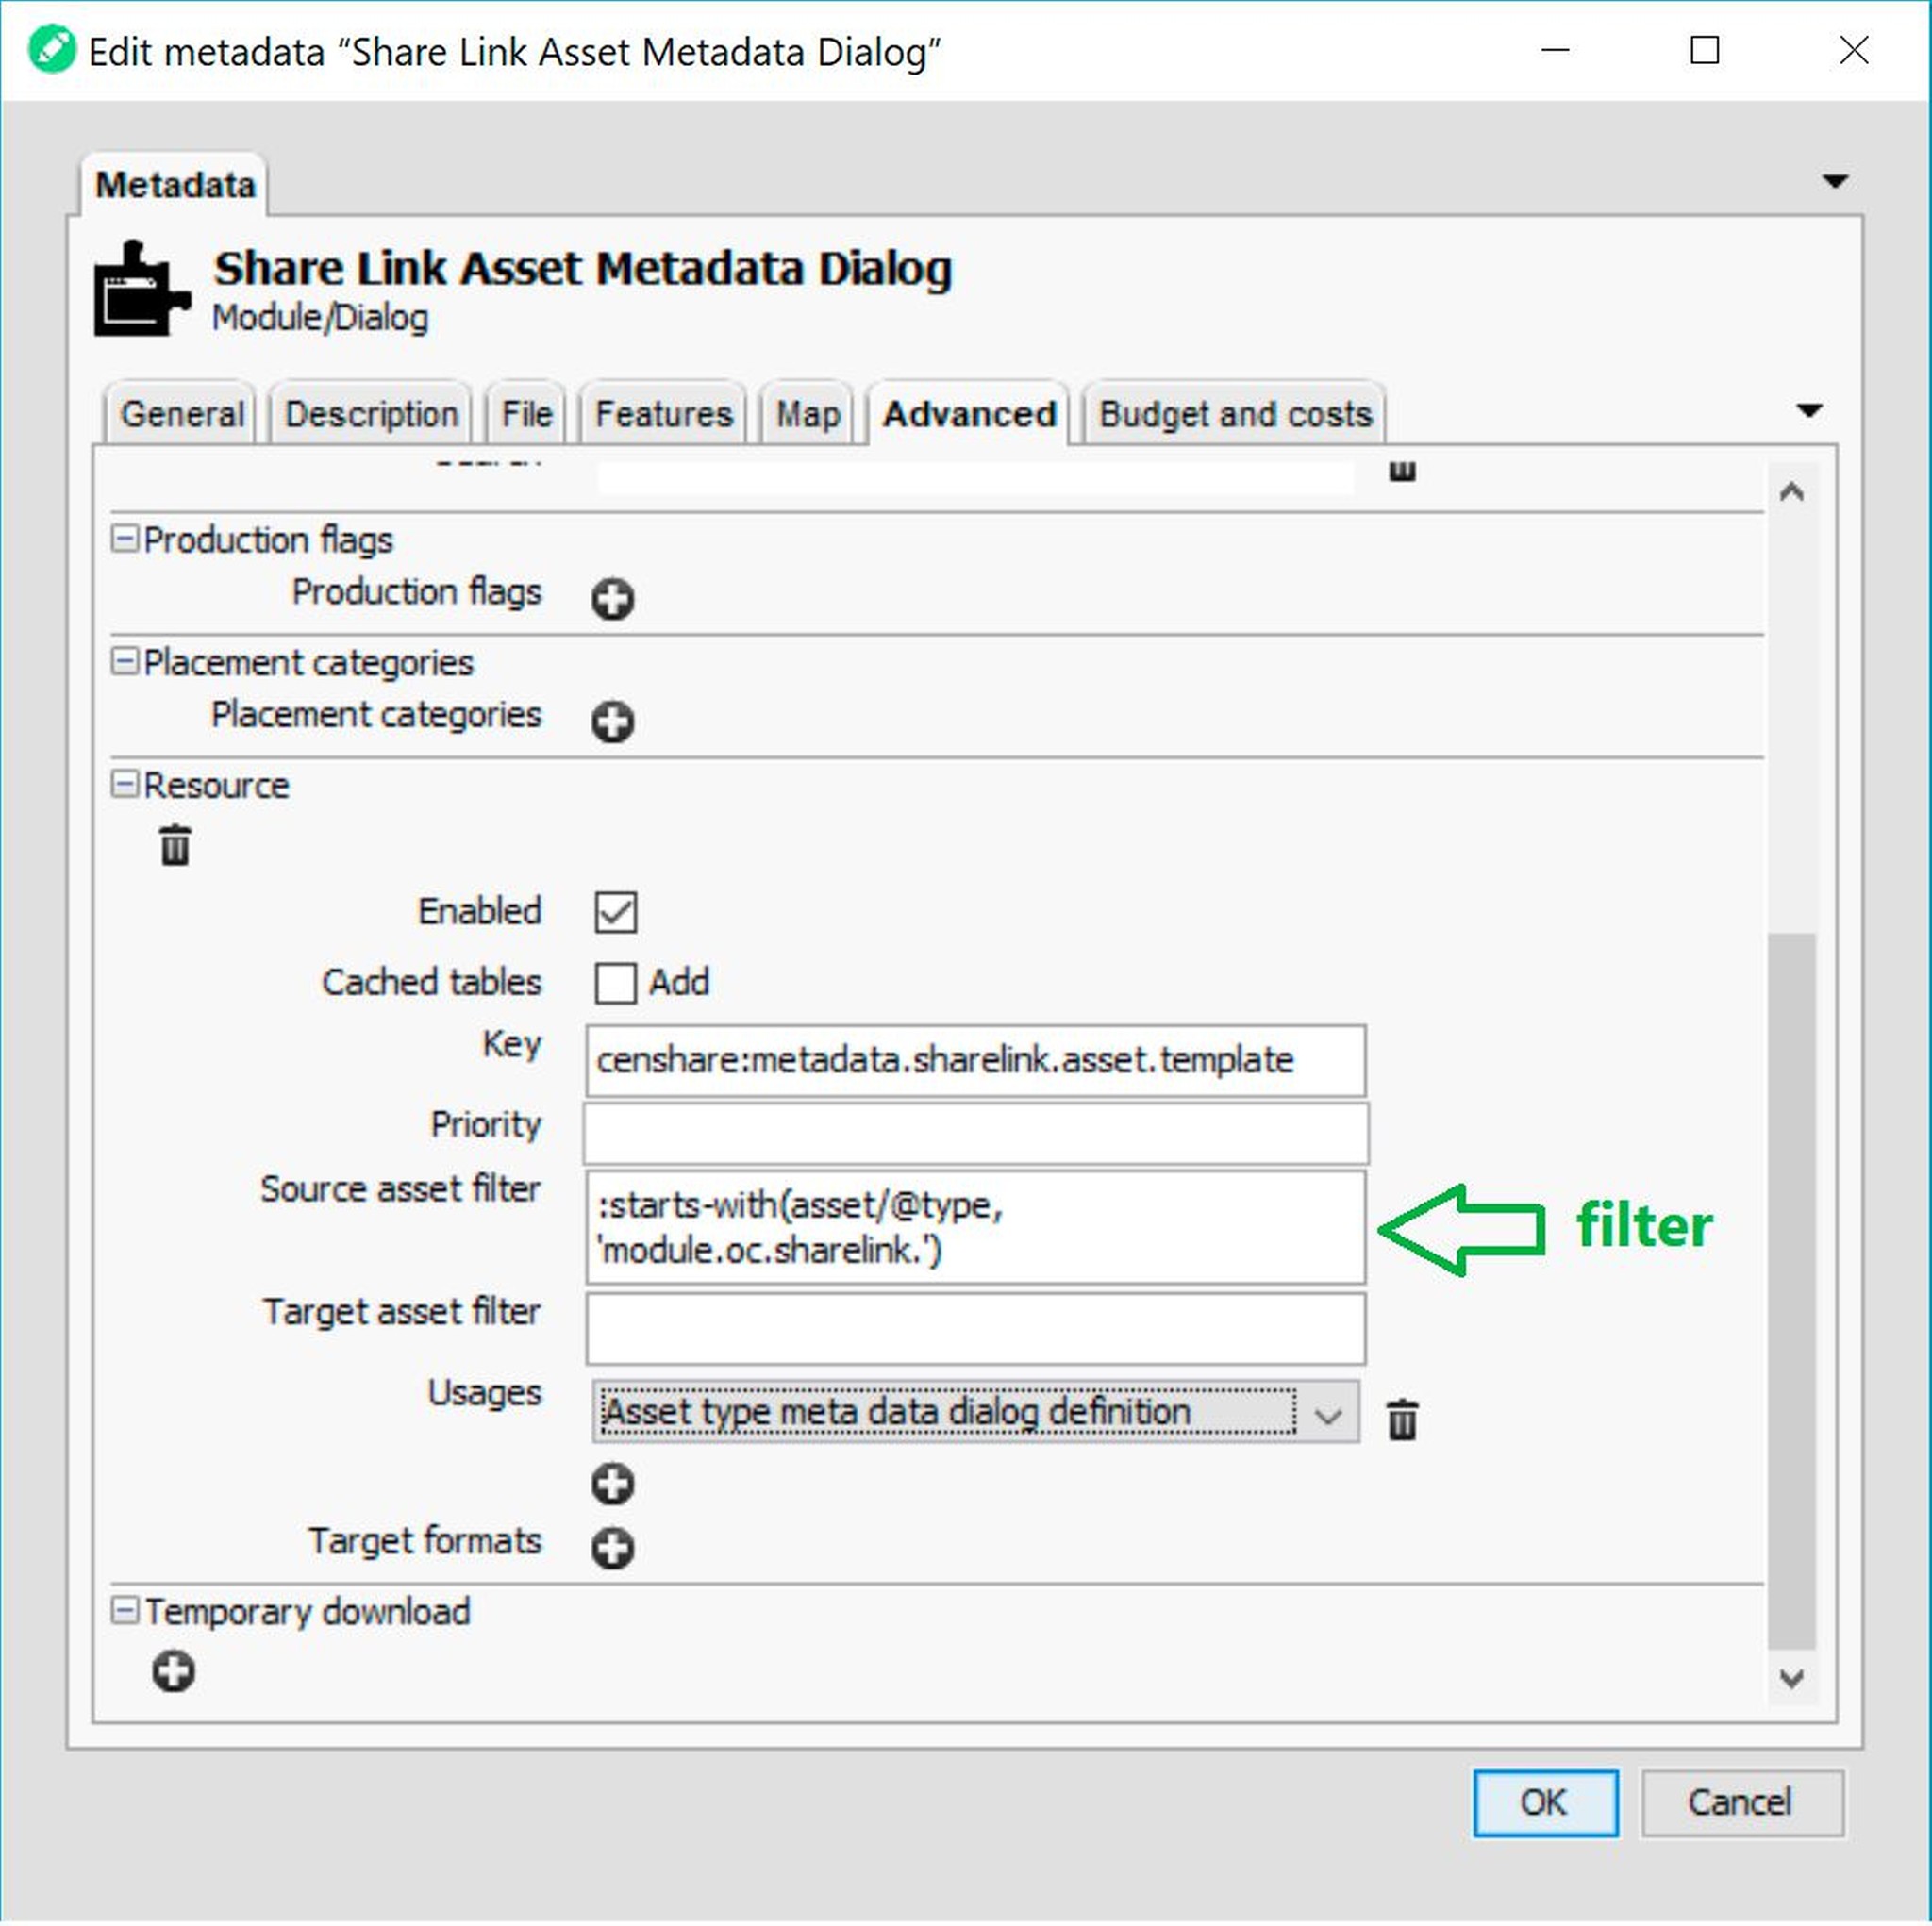This screenshot has height=1926, width=1932.
Task: Confirm changes with the OK button
Action: pyautogui.click(x=1544, y=1802)
